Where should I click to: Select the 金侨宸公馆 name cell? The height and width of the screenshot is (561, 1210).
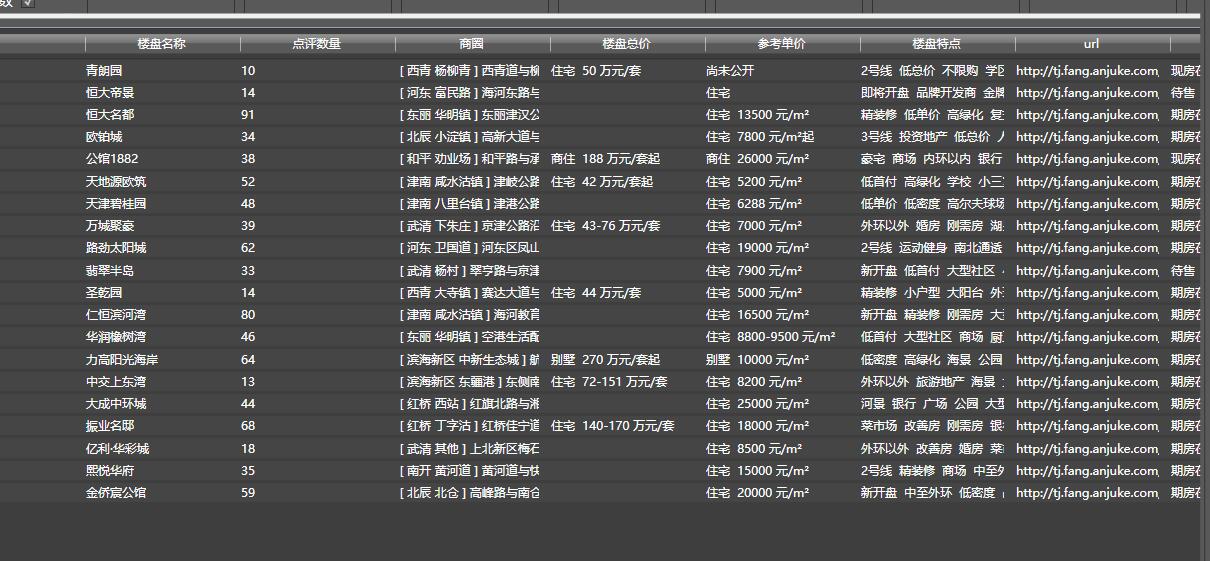(x=116, y=493)
